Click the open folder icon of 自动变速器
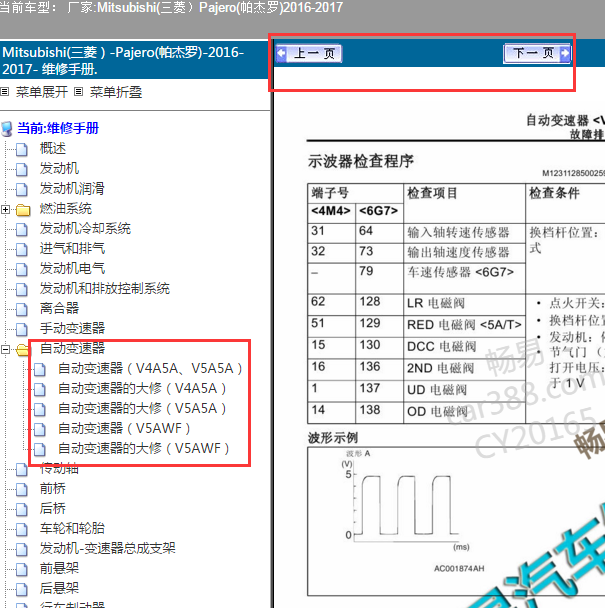The height and width of the screenshot is (608, 605). tap(22, 349)
